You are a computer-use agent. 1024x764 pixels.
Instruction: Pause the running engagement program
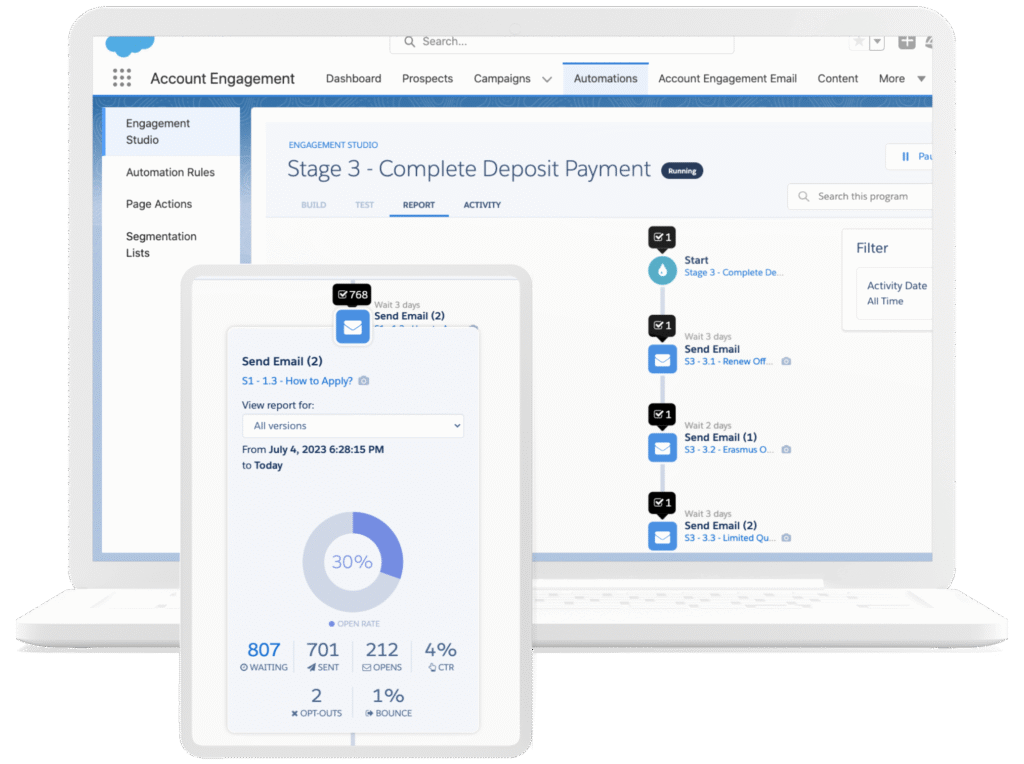pyautogui.click(x=914, y=157)
